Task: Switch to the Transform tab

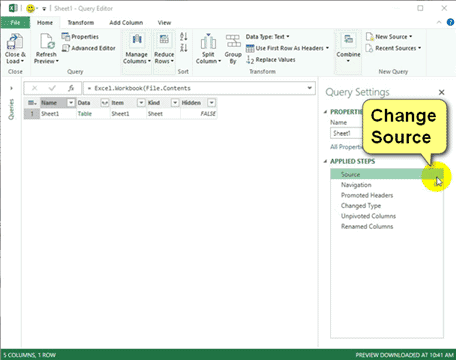Action: [x=81, y=23]
